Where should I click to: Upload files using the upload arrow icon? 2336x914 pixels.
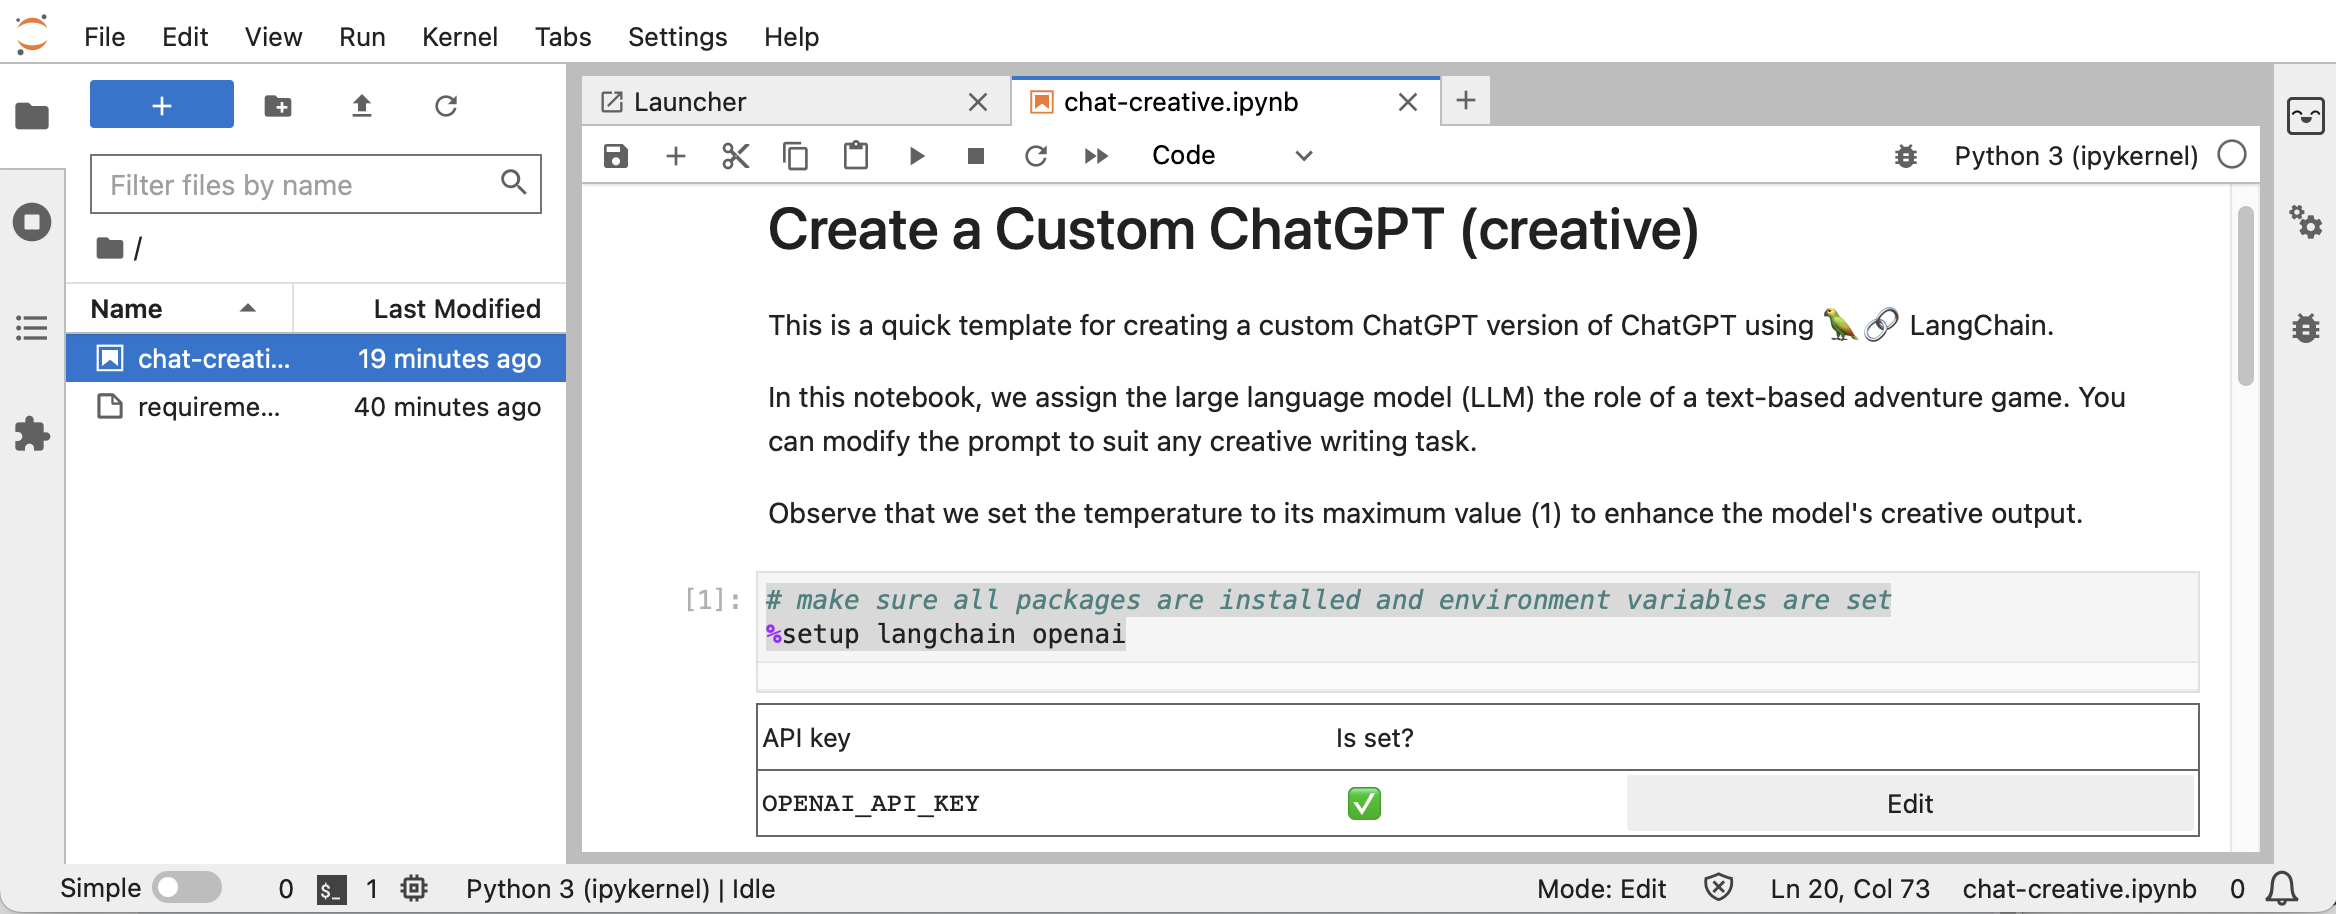pos(362,105)
